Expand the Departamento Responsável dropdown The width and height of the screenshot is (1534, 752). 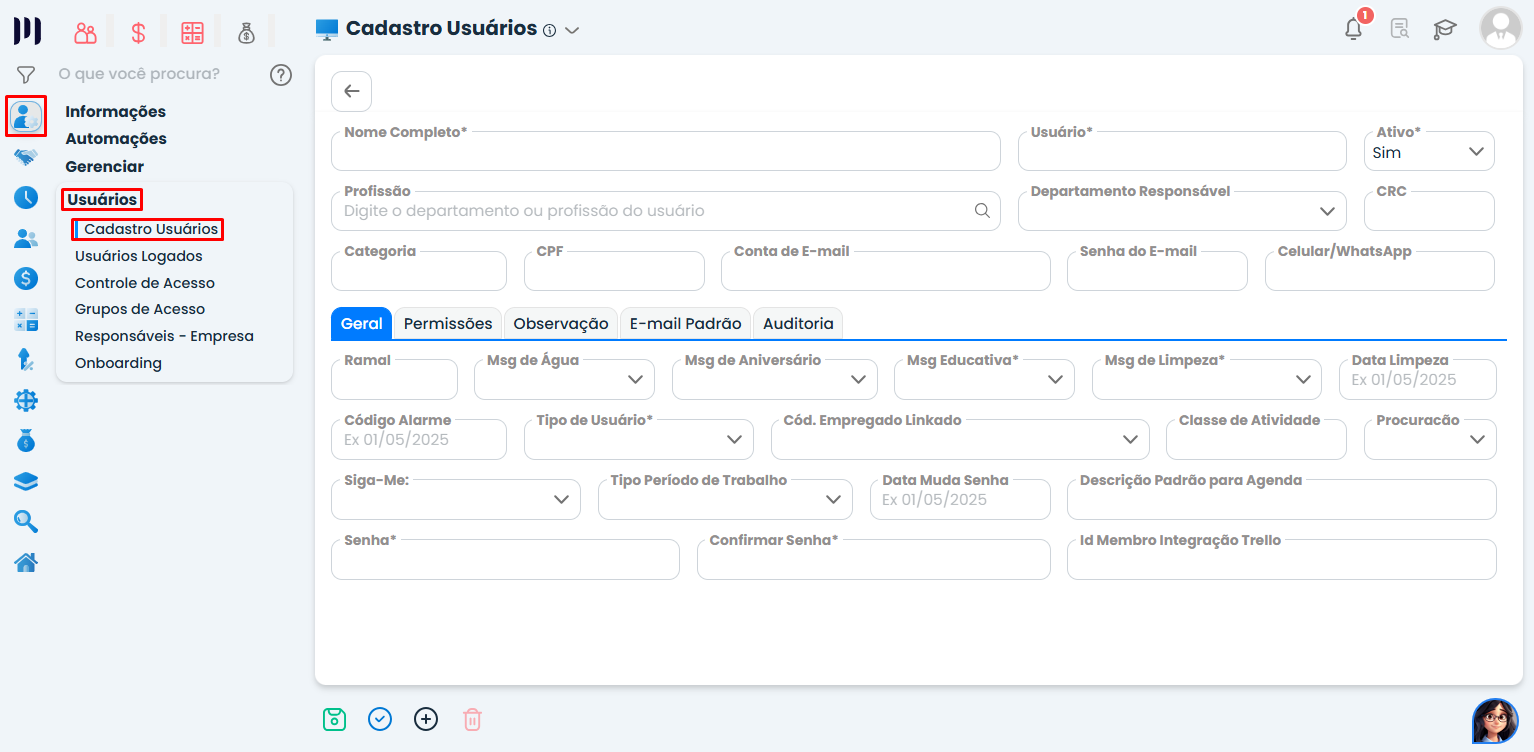(x=1181, y=211)
